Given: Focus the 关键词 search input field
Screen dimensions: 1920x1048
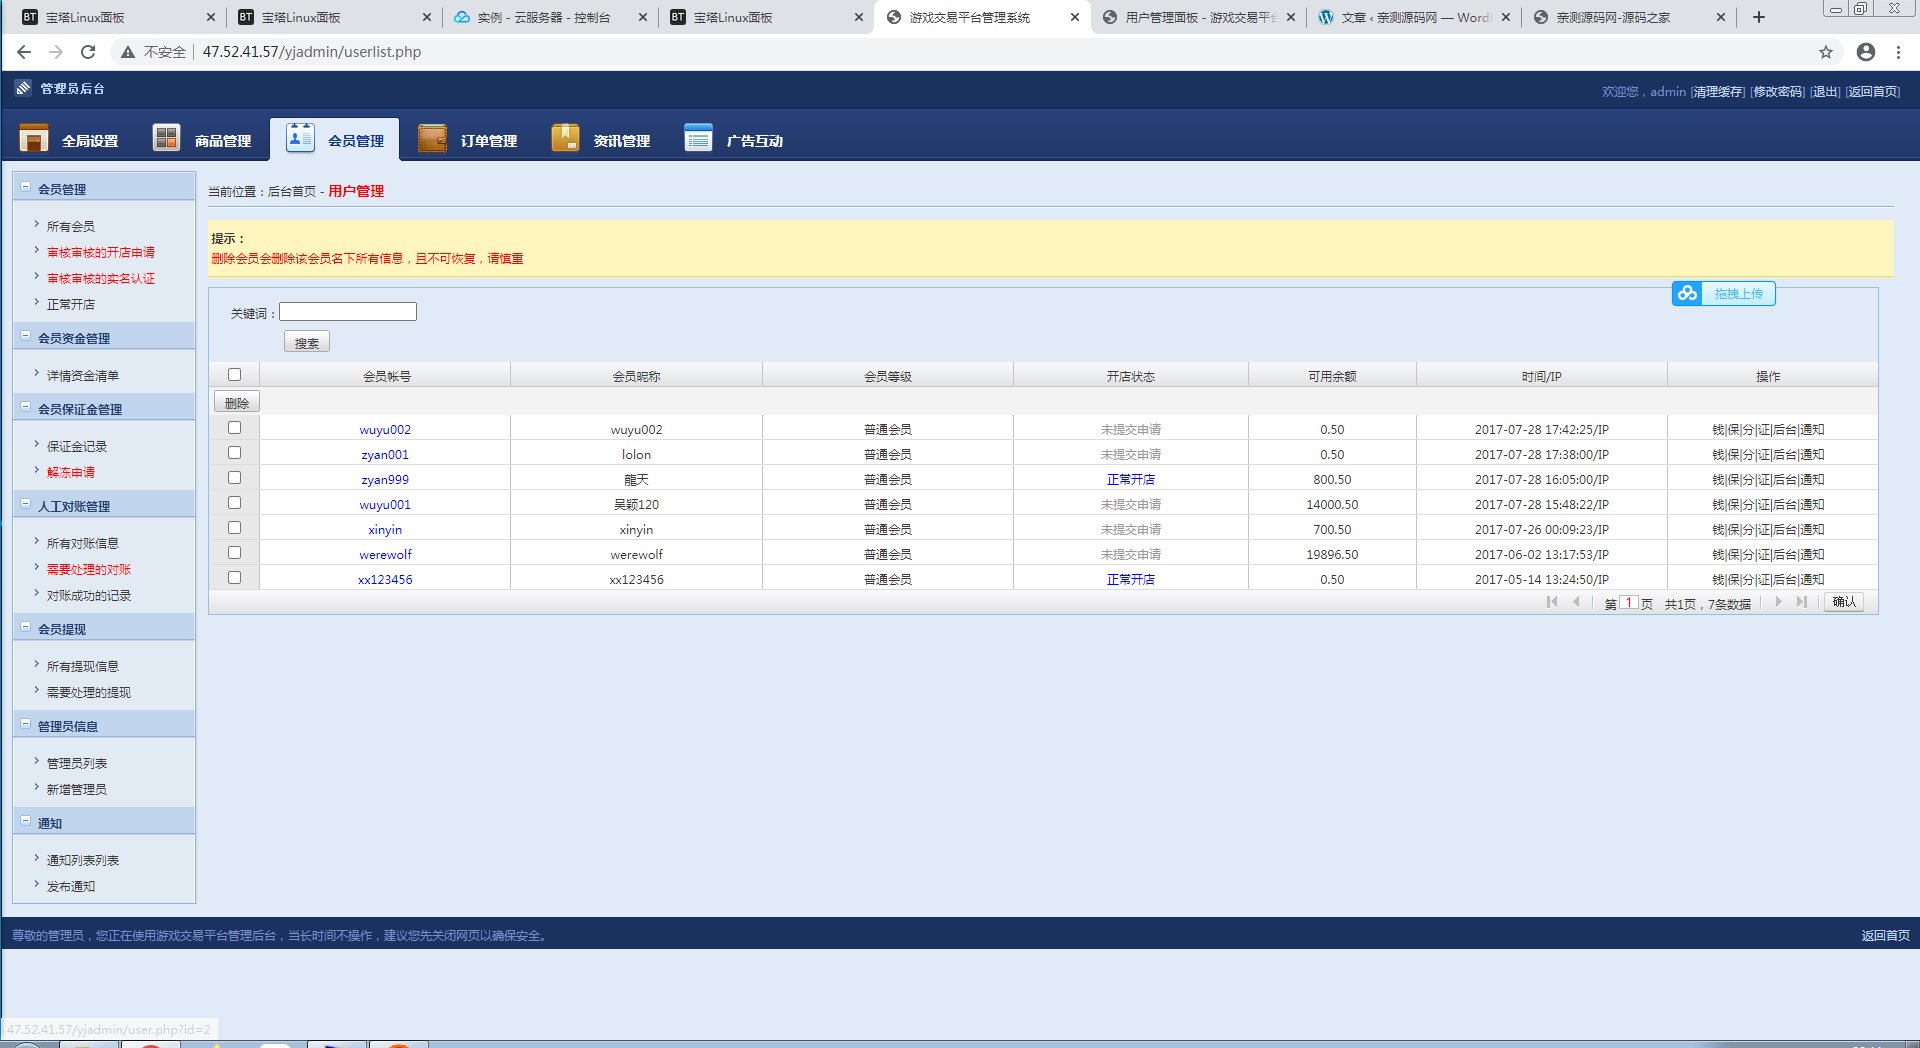Looking at the screenshot, I should 348,312.
